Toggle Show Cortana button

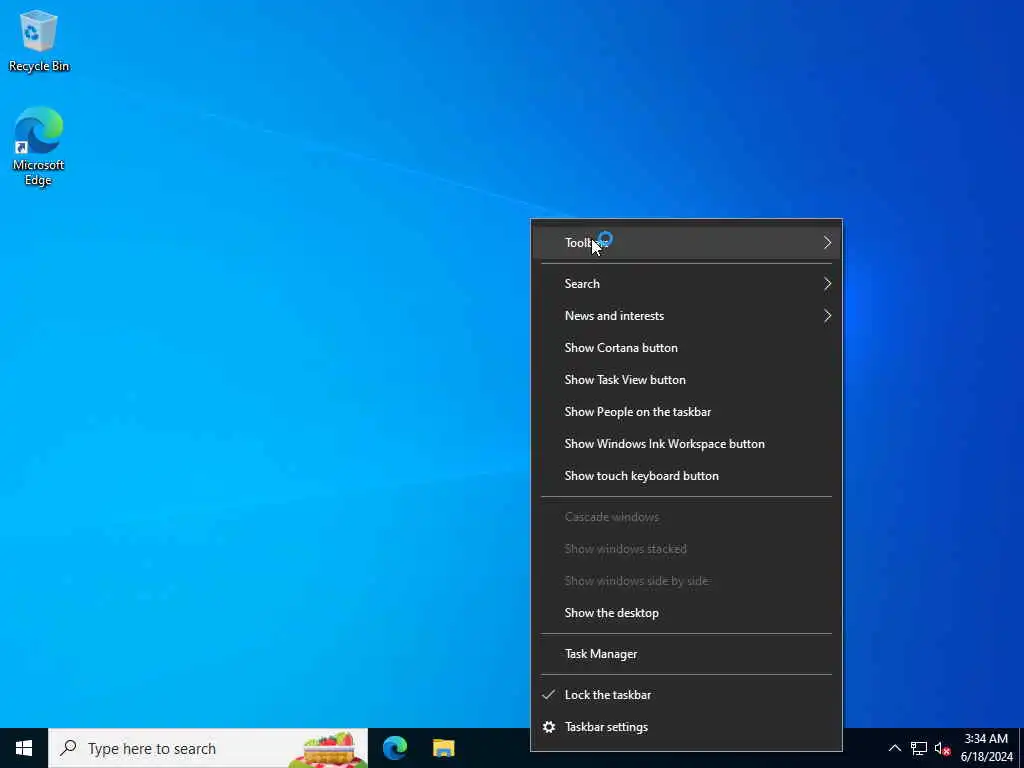686,347
